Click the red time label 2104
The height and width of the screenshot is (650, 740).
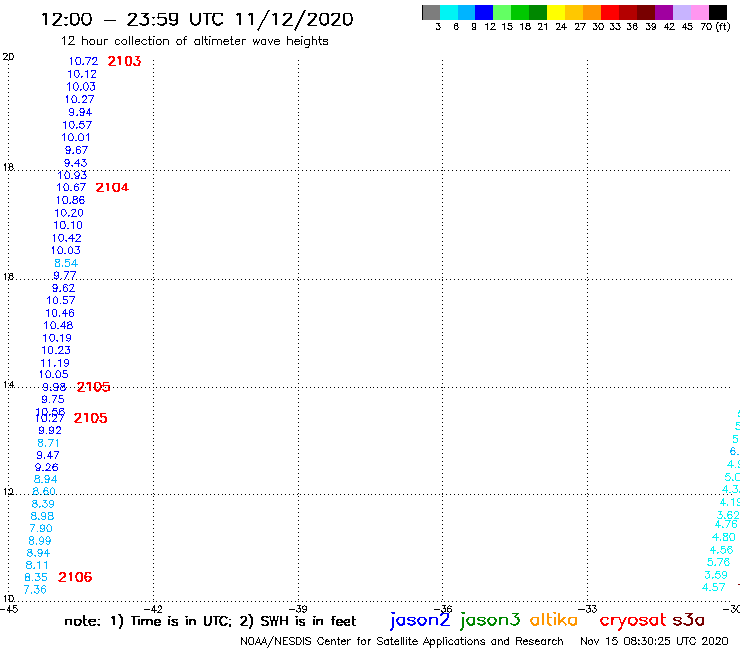[x=112, y=187]
